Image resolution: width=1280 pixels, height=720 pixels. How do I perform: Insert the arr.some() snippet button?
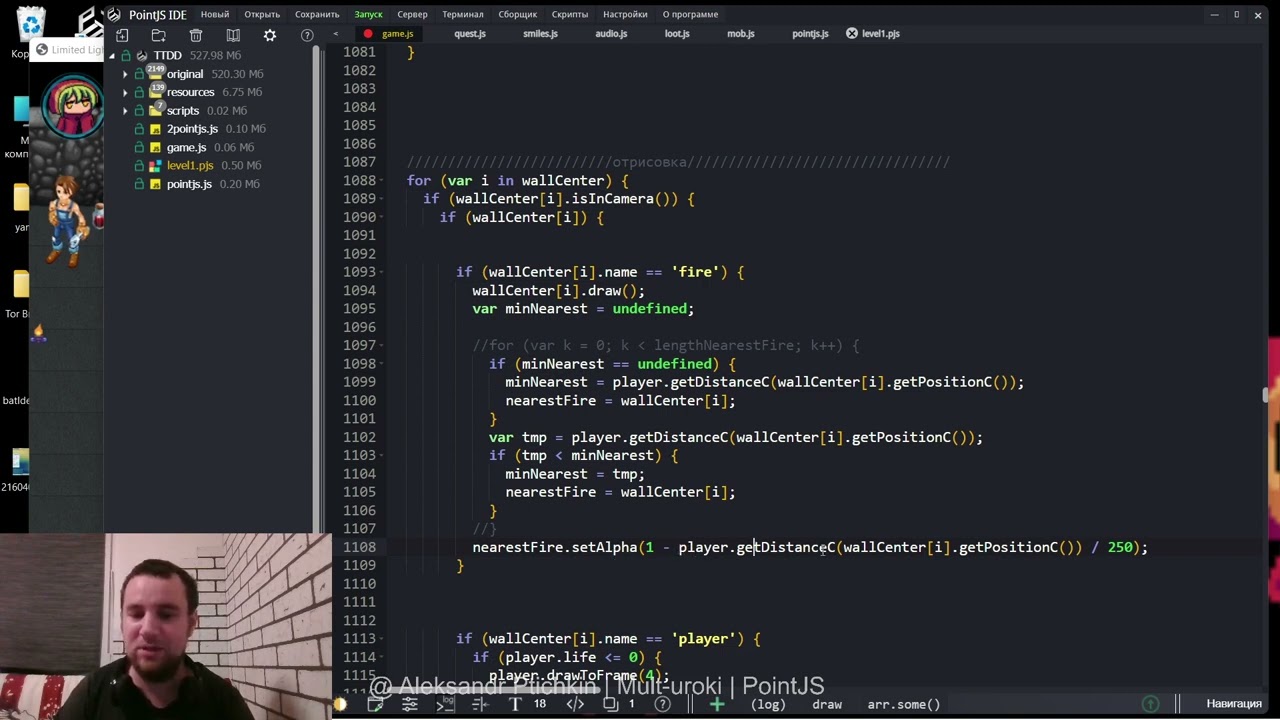pos(904,704)
